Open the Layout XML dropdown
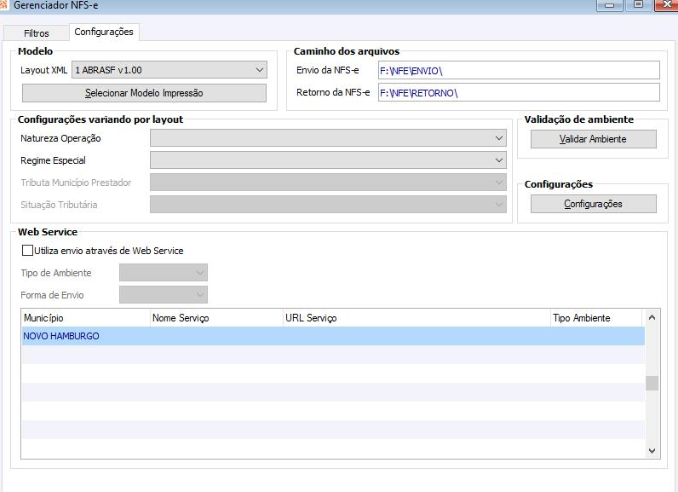Image resolution: width=678 pixels, height=492 pixels. pos(169,70)
